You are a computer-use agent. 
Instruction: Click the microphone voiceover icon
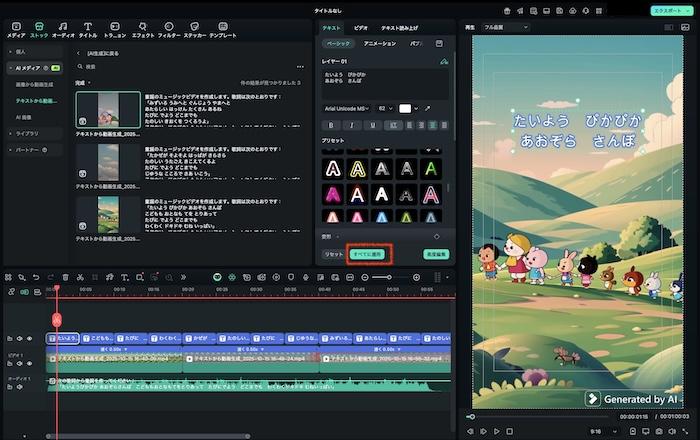coord(306,278)
